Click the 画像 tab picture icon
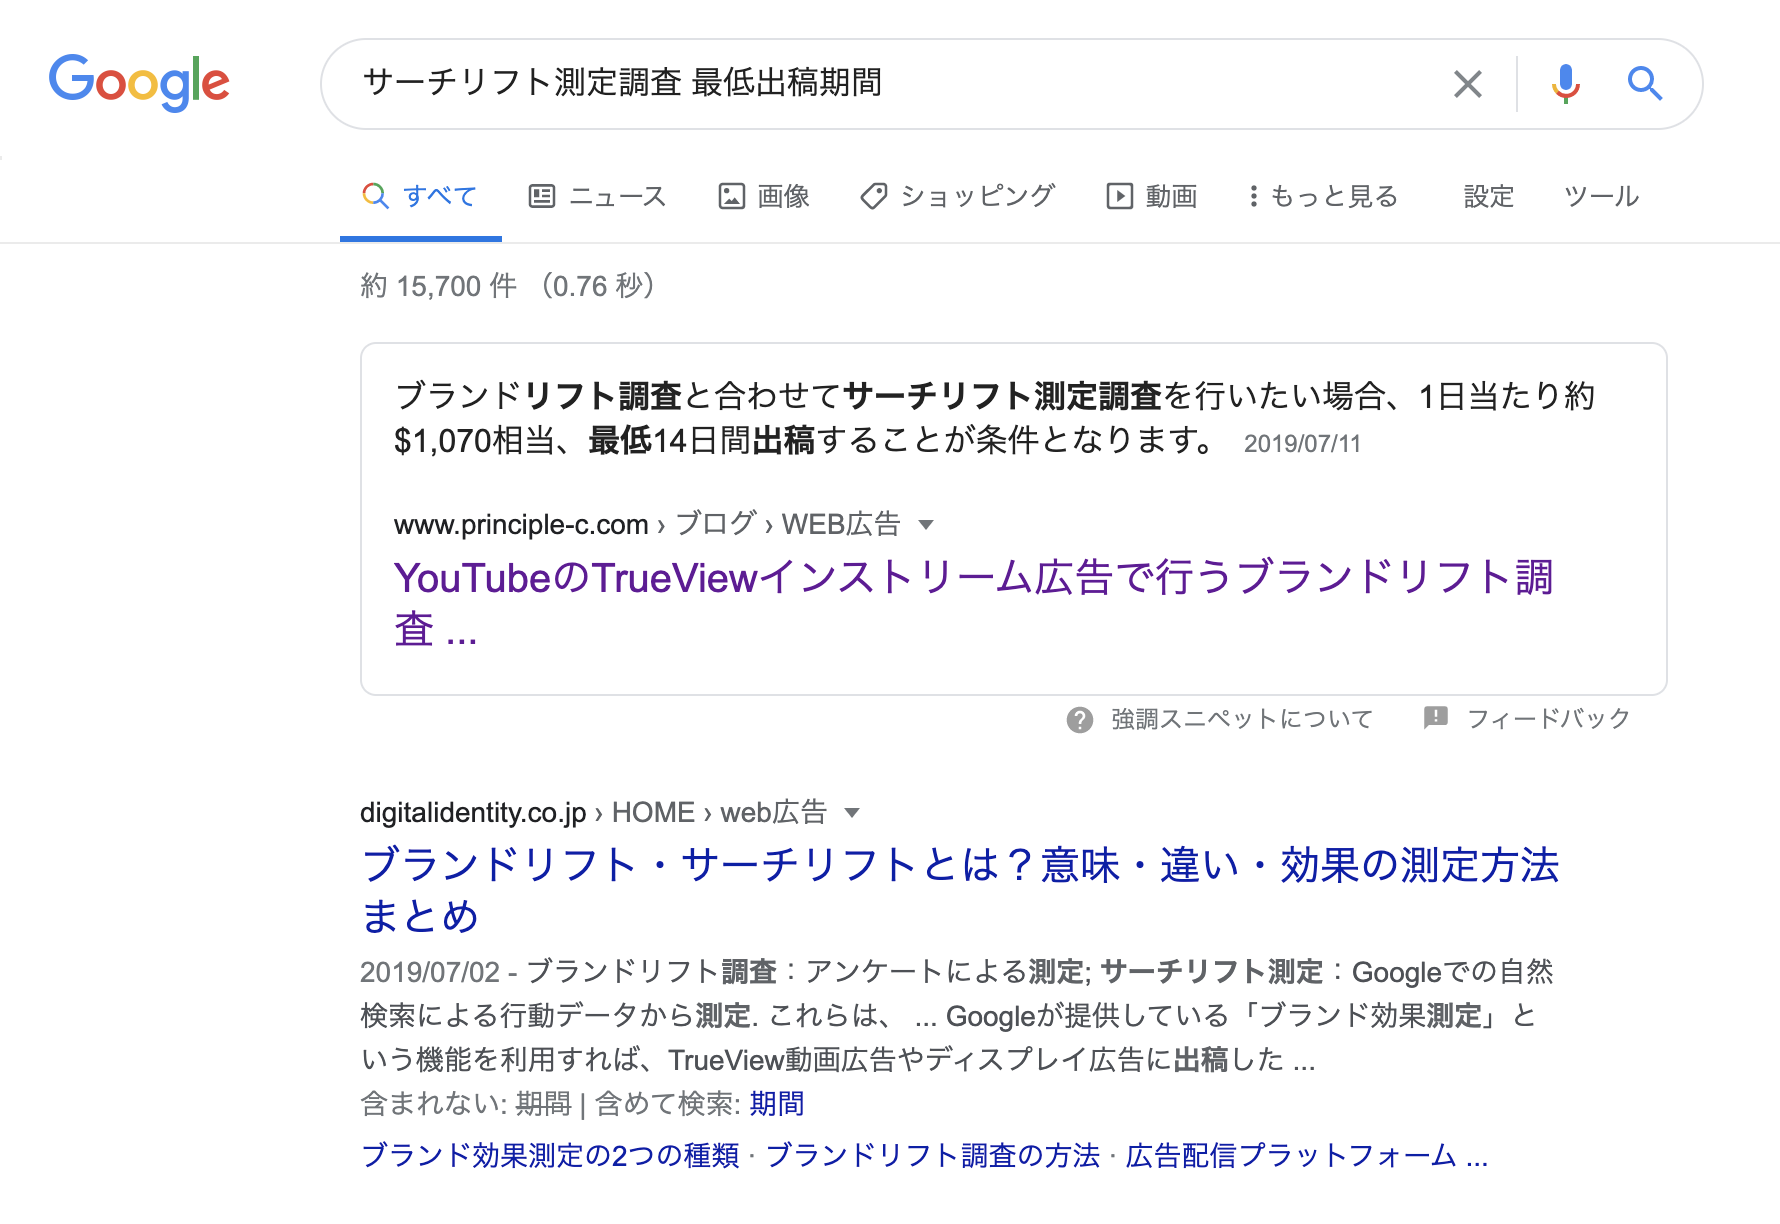This screenshot has height=1224, width=1780. [x=732, y=196]
